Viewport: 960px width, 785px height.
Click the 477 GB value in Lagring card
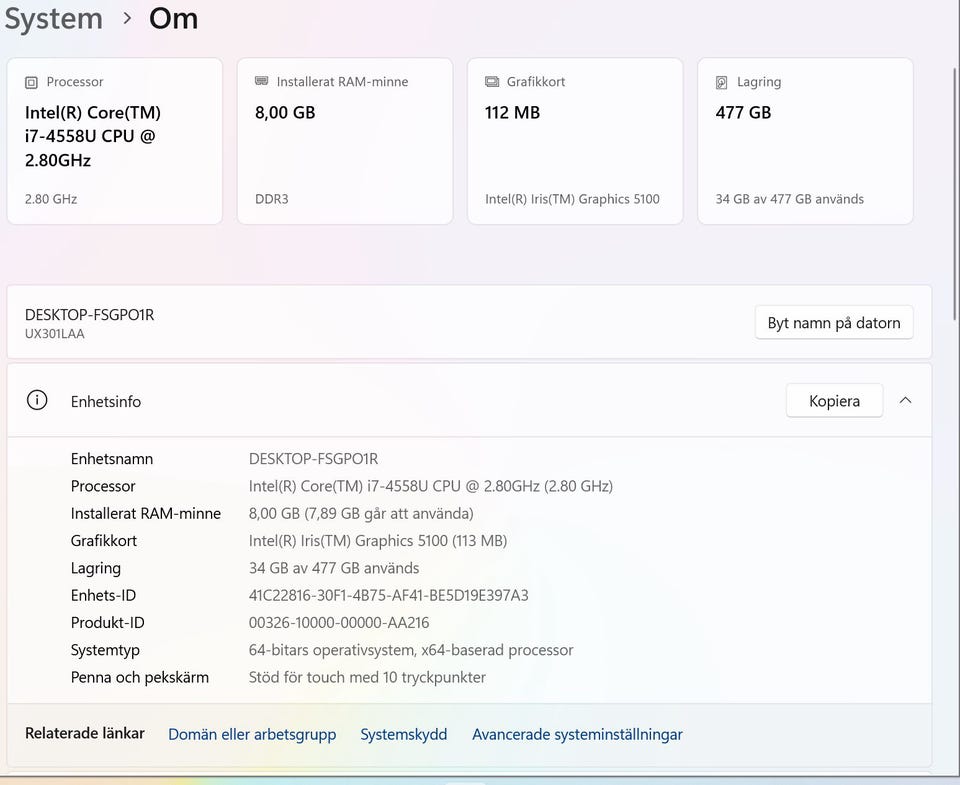point(743,113)
